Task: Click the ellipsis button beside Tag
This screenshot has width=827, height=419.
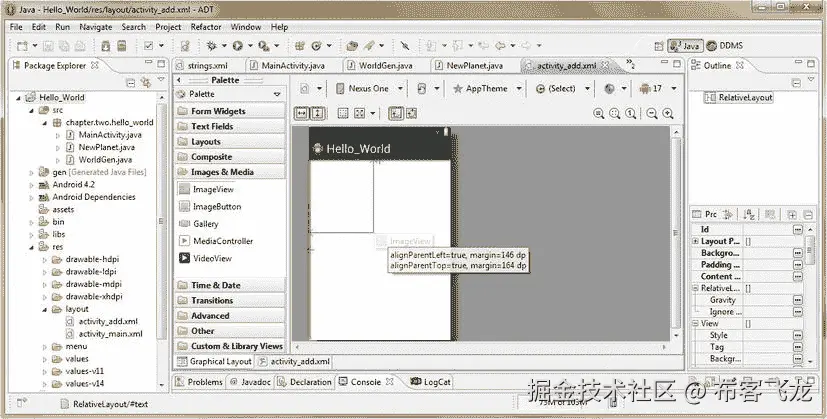Action: 798,347
